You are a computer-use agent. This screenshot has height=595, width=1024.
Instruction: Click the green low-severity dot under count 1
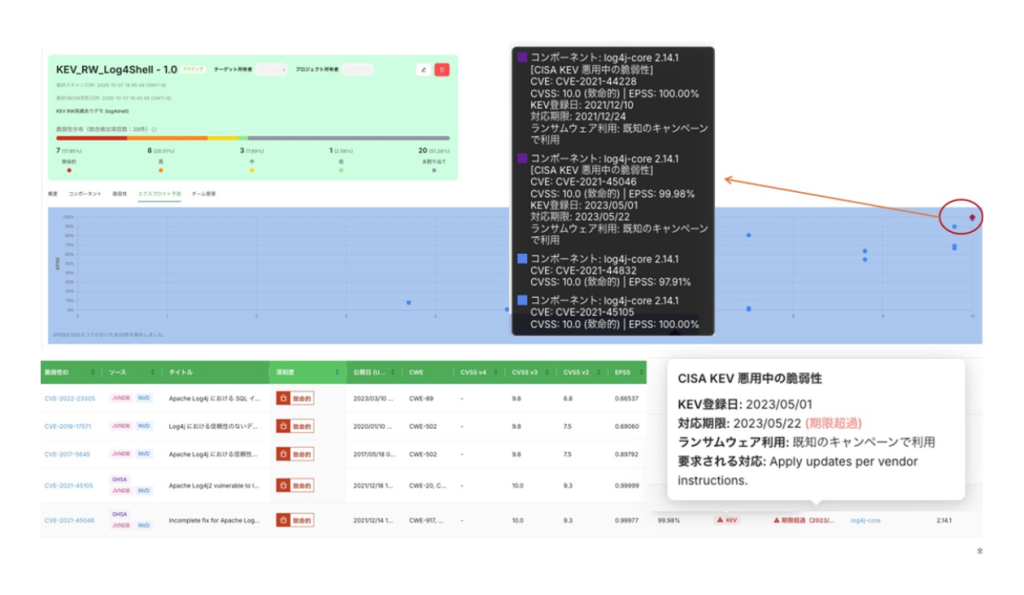pyautogui.click(x=341, y=170)
